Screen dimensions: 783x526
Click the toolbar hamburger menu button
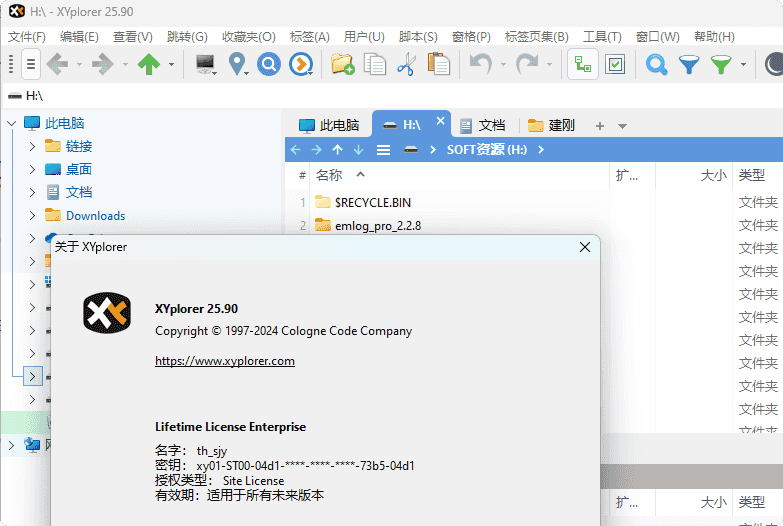coord(30,64)
